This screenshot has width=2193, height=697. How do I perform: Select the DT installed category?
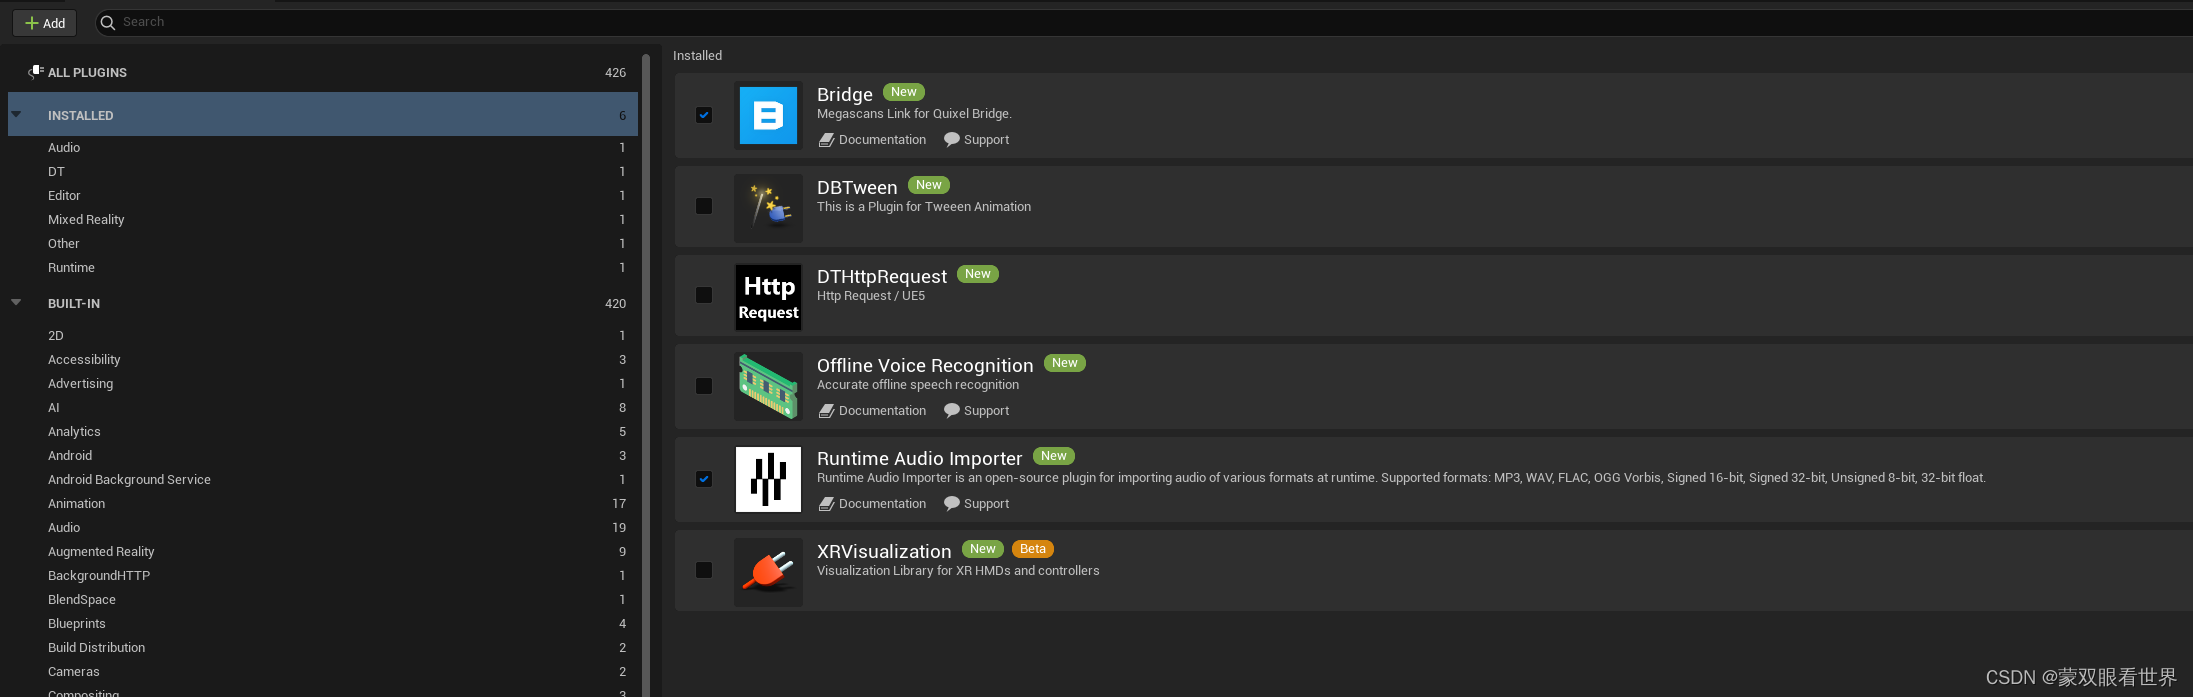(323, 171)
